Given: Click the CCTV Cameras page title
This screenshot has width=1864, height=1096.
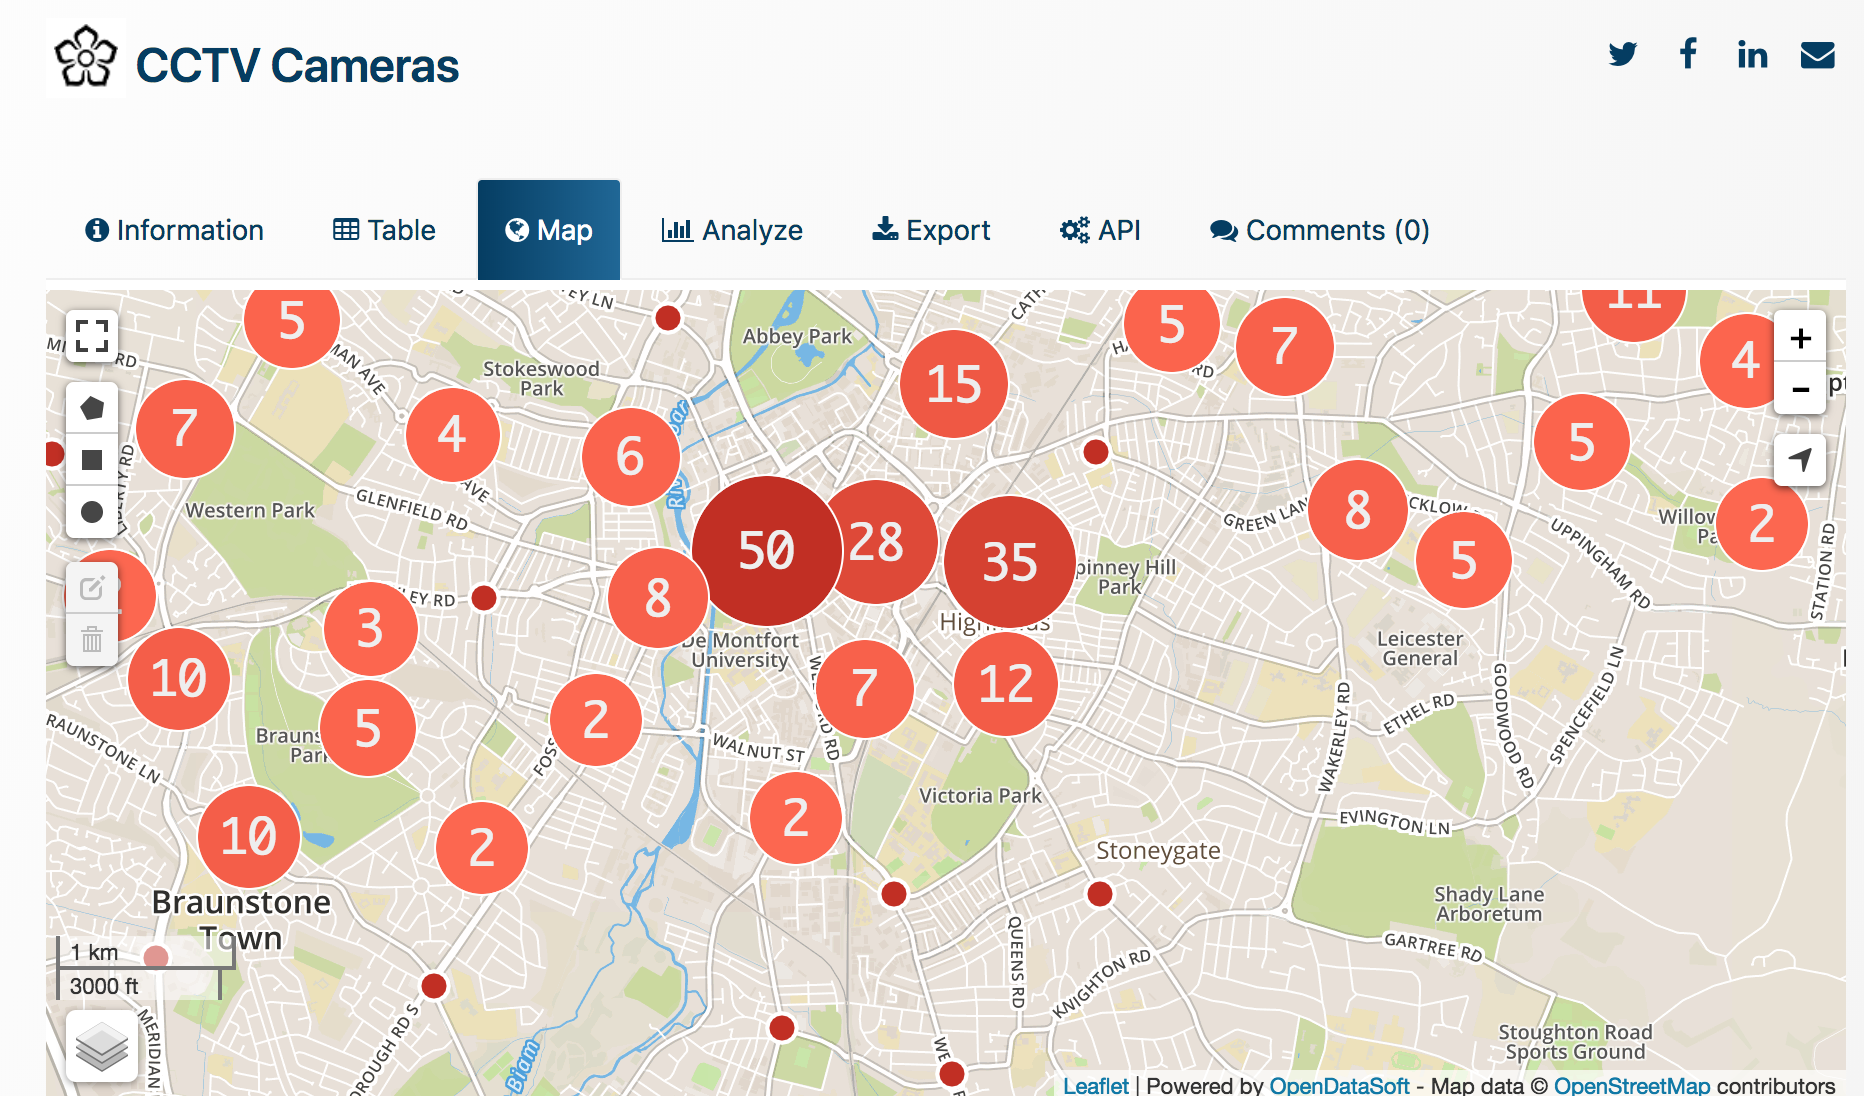Looking at the screenshot, I should [x=297, y=66].
